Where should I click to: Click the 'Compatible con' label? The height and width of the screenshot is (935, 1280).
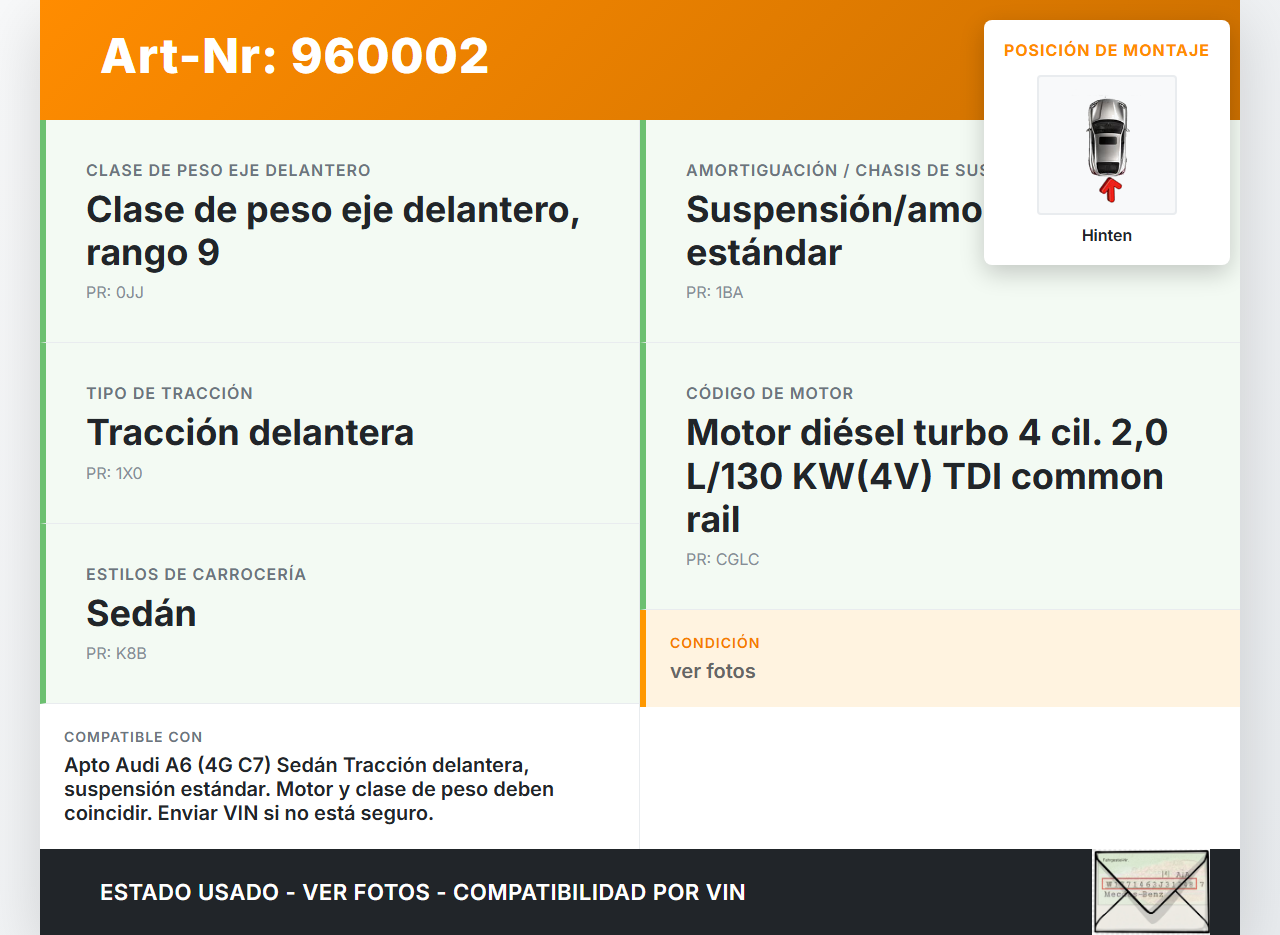(133, 737)
